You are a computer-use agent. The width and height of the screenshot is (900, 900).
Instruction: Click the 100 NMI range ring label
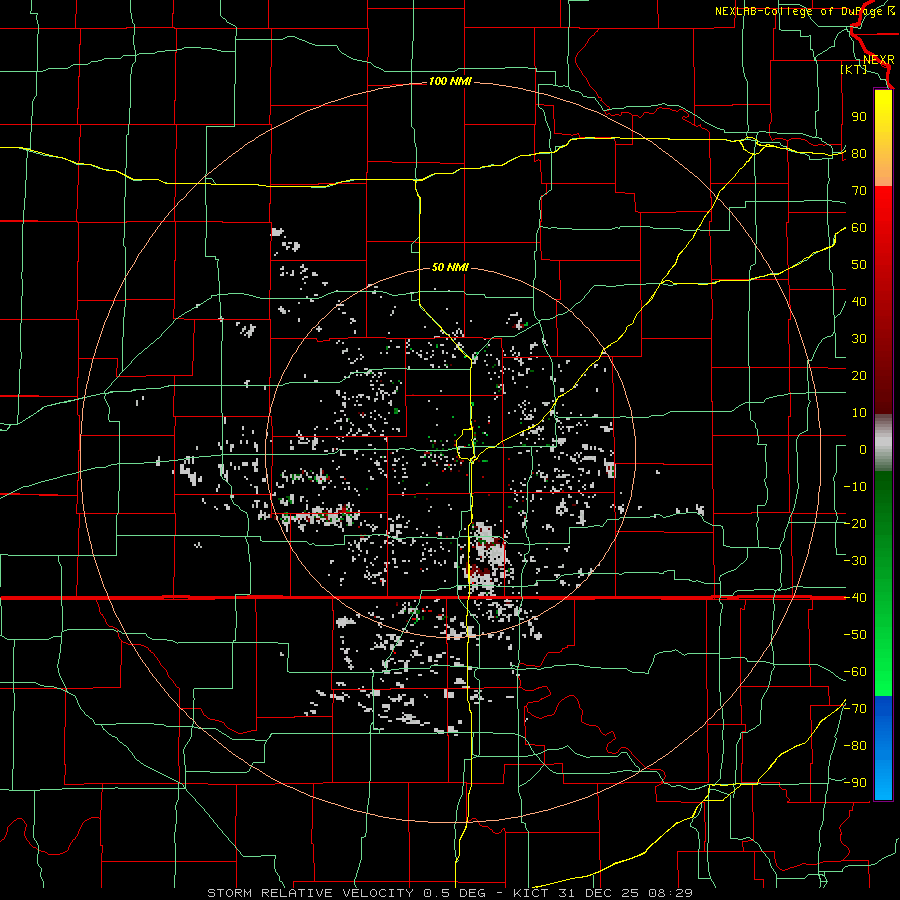(x=450, y=82)
